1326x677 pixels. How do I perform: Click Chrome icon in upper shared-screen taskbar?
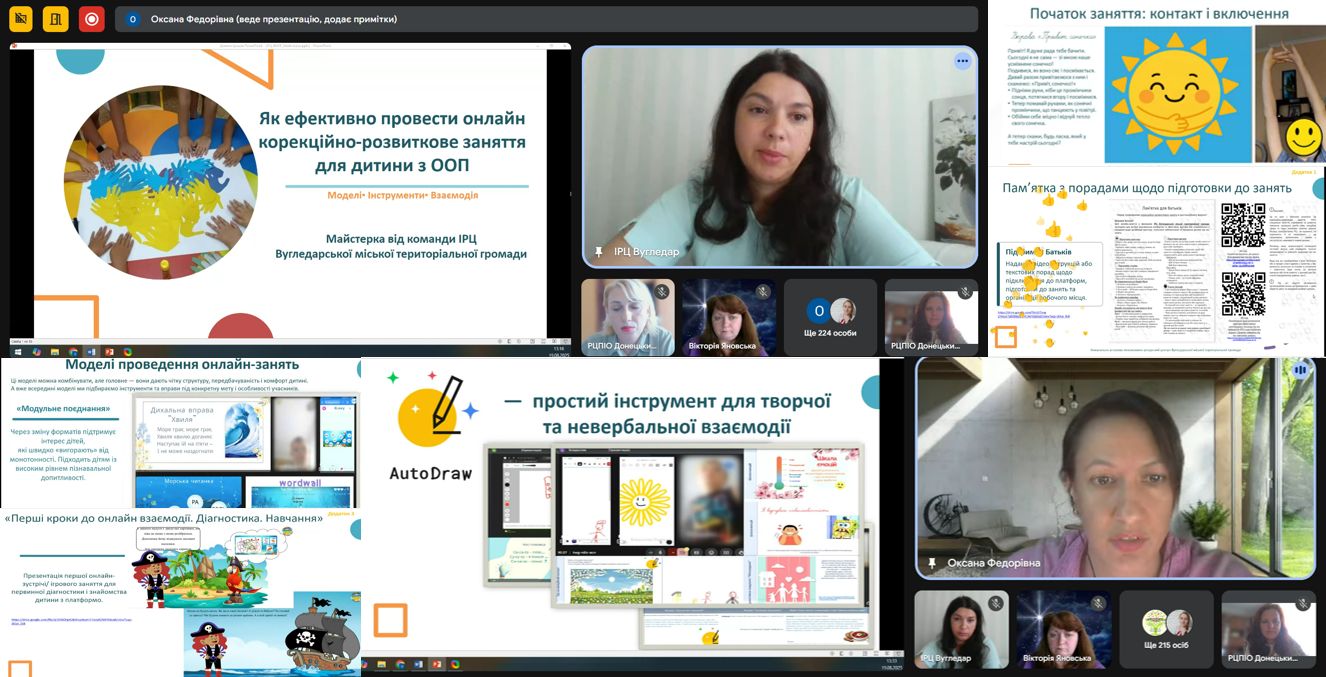(73, 352)
